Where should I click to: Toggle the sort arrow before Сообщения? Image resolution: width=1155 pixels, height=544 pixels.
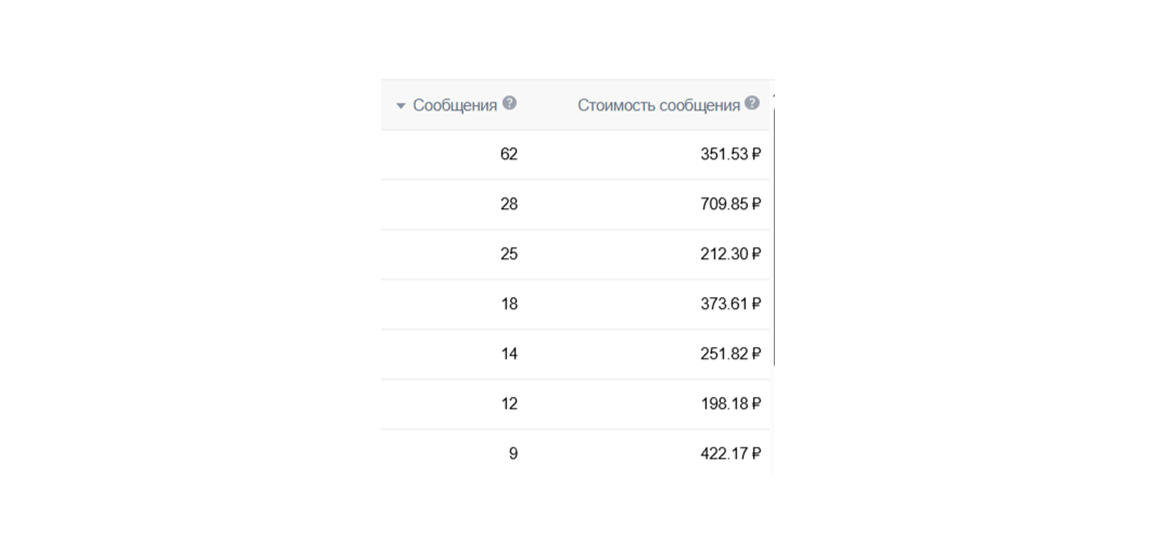tap(401, 106)
